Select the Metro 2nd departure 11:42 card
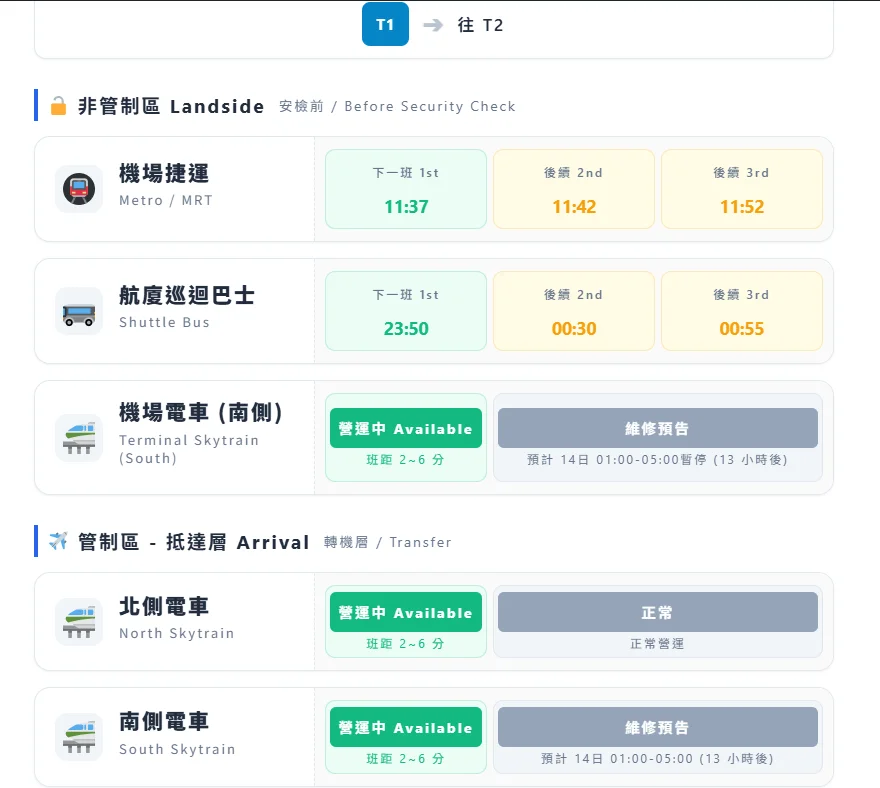 point(574,189)
